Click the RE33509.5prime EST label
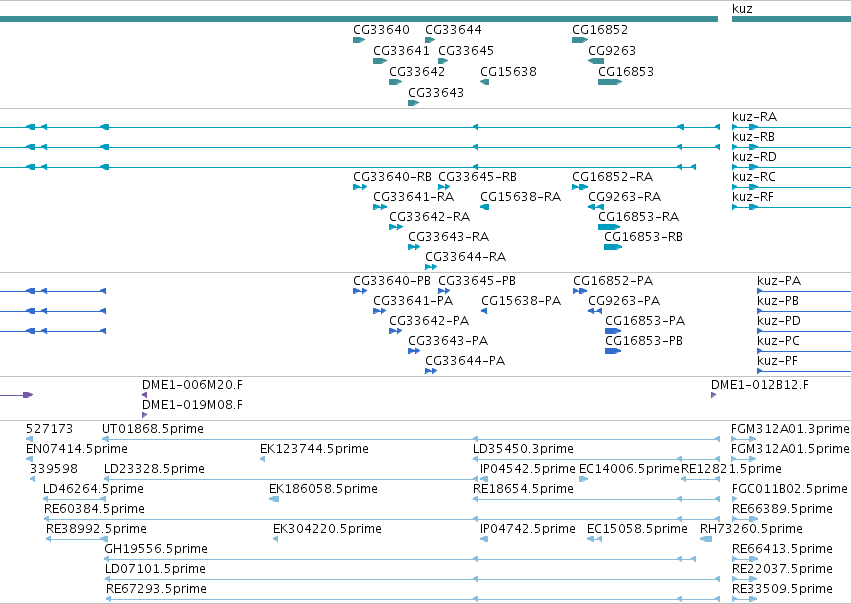 [782, 589]
